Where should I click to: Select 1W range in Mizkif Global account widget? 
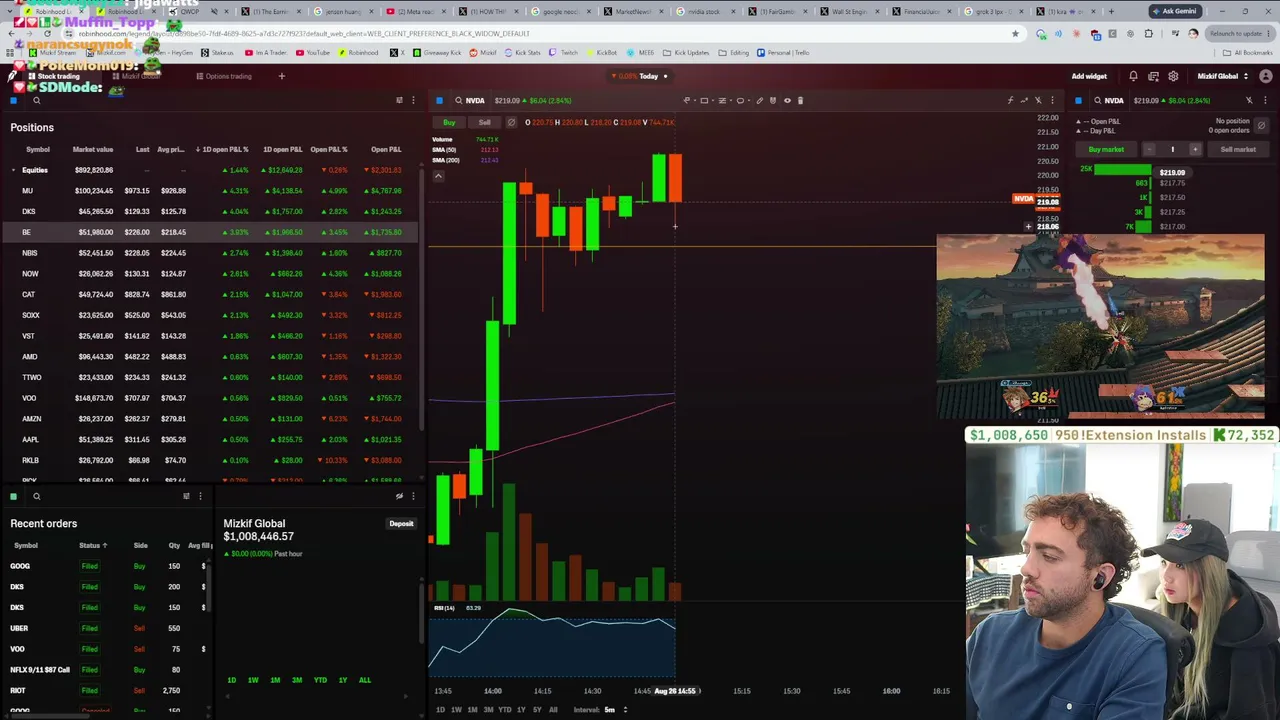point(253,680)
